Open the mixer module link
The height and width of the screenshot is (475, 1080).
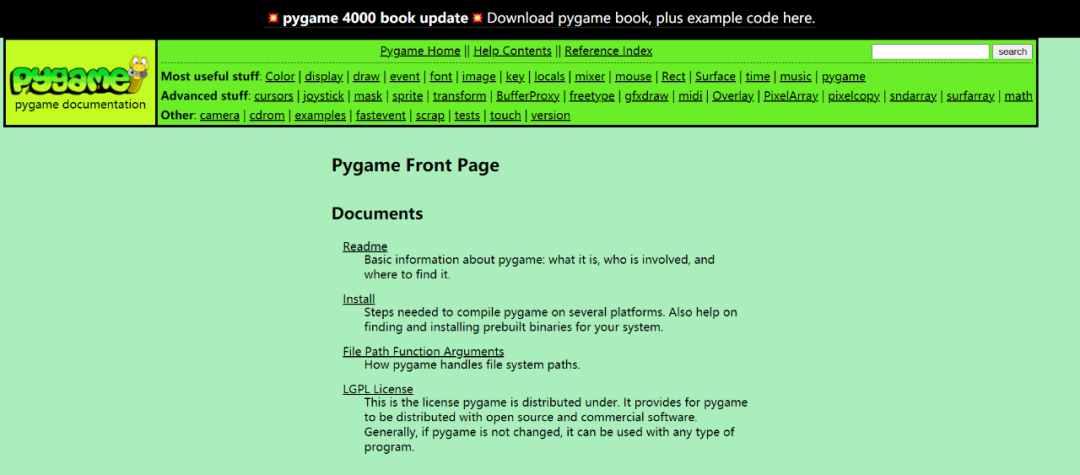click(x=590, y=76)
